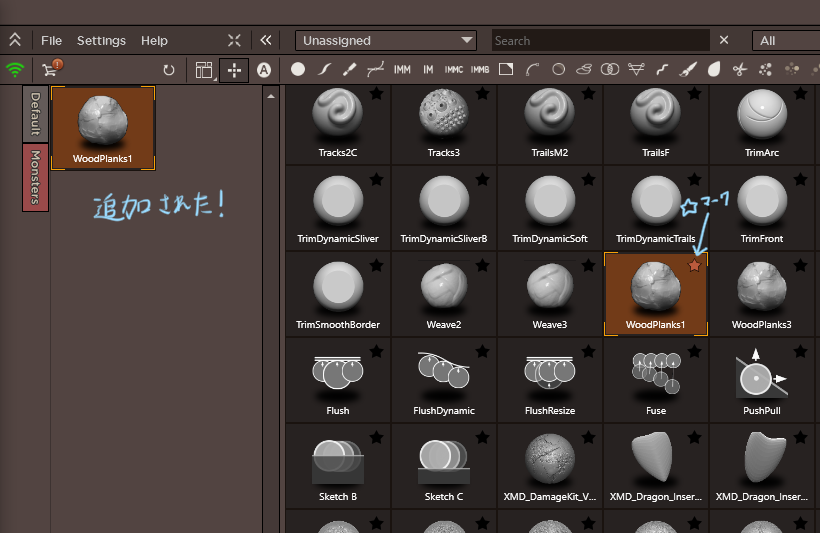
Task: Toggle favorite star on WoodPlanks3 brush
Action: pos(801,265)
